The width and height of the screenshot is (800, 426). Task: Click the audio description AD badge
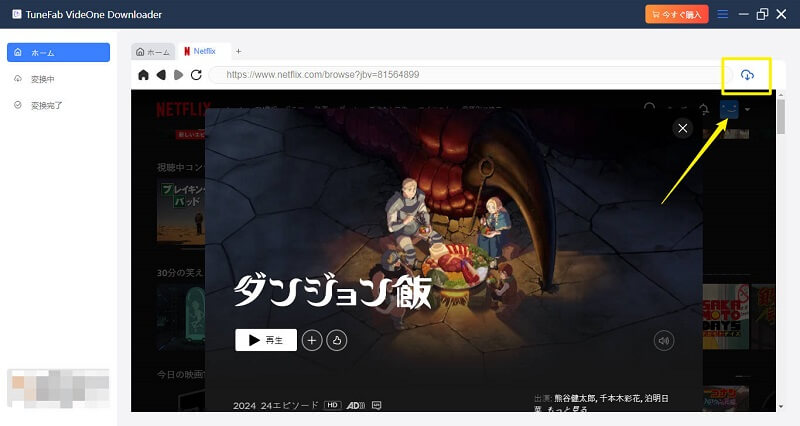click(356, 406)
